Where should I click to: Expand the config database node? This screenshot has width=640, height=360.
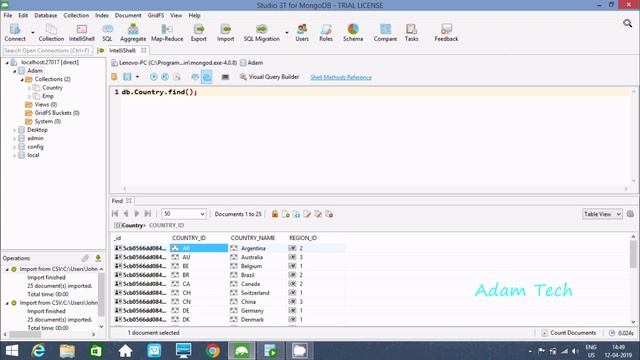point(15,147)
